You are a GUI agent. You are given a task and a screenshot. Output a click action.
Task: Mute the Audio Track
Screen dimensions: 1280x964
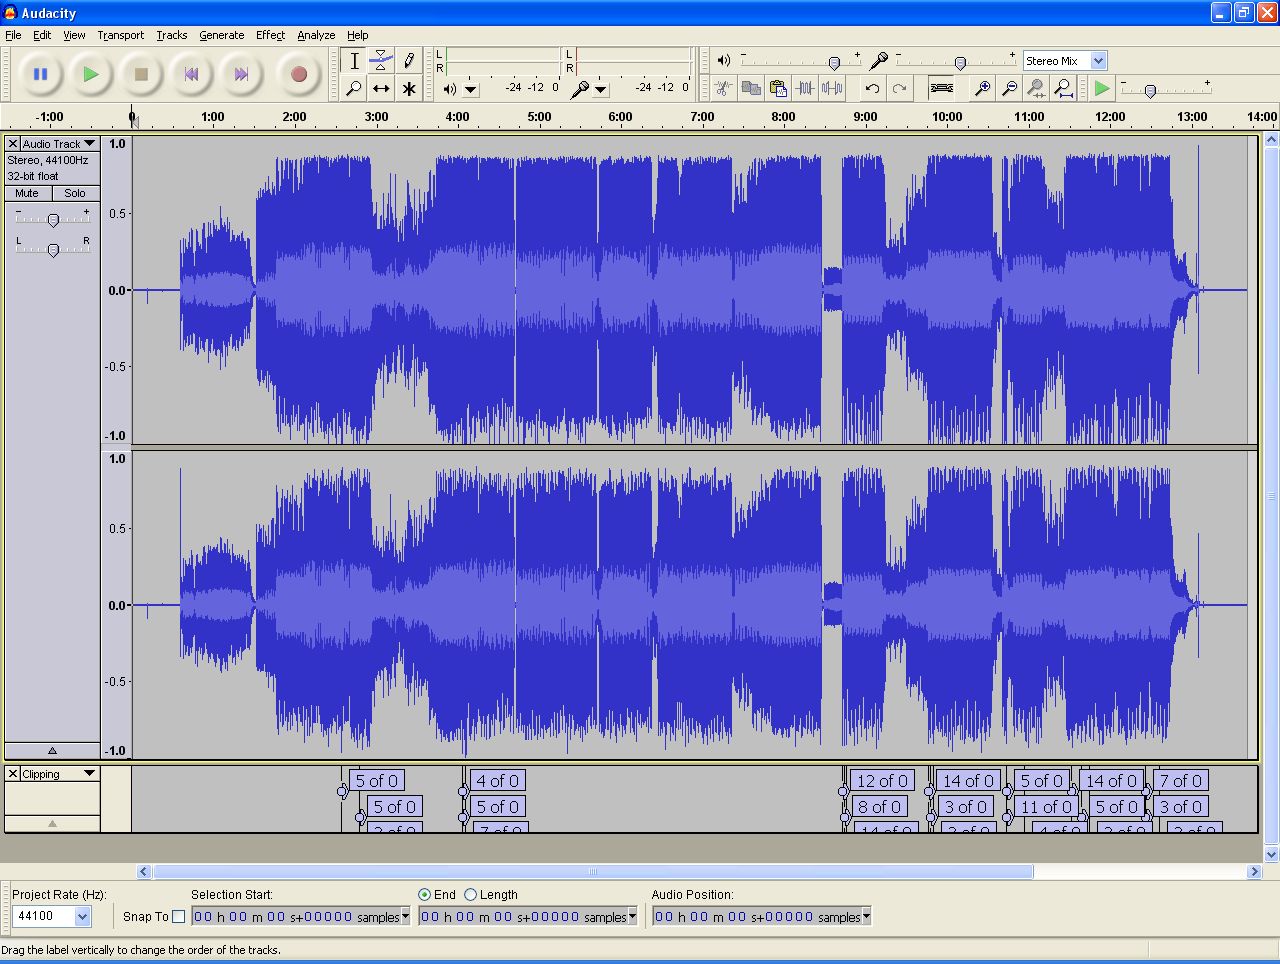pyautogui.click(x=27, y=193)
